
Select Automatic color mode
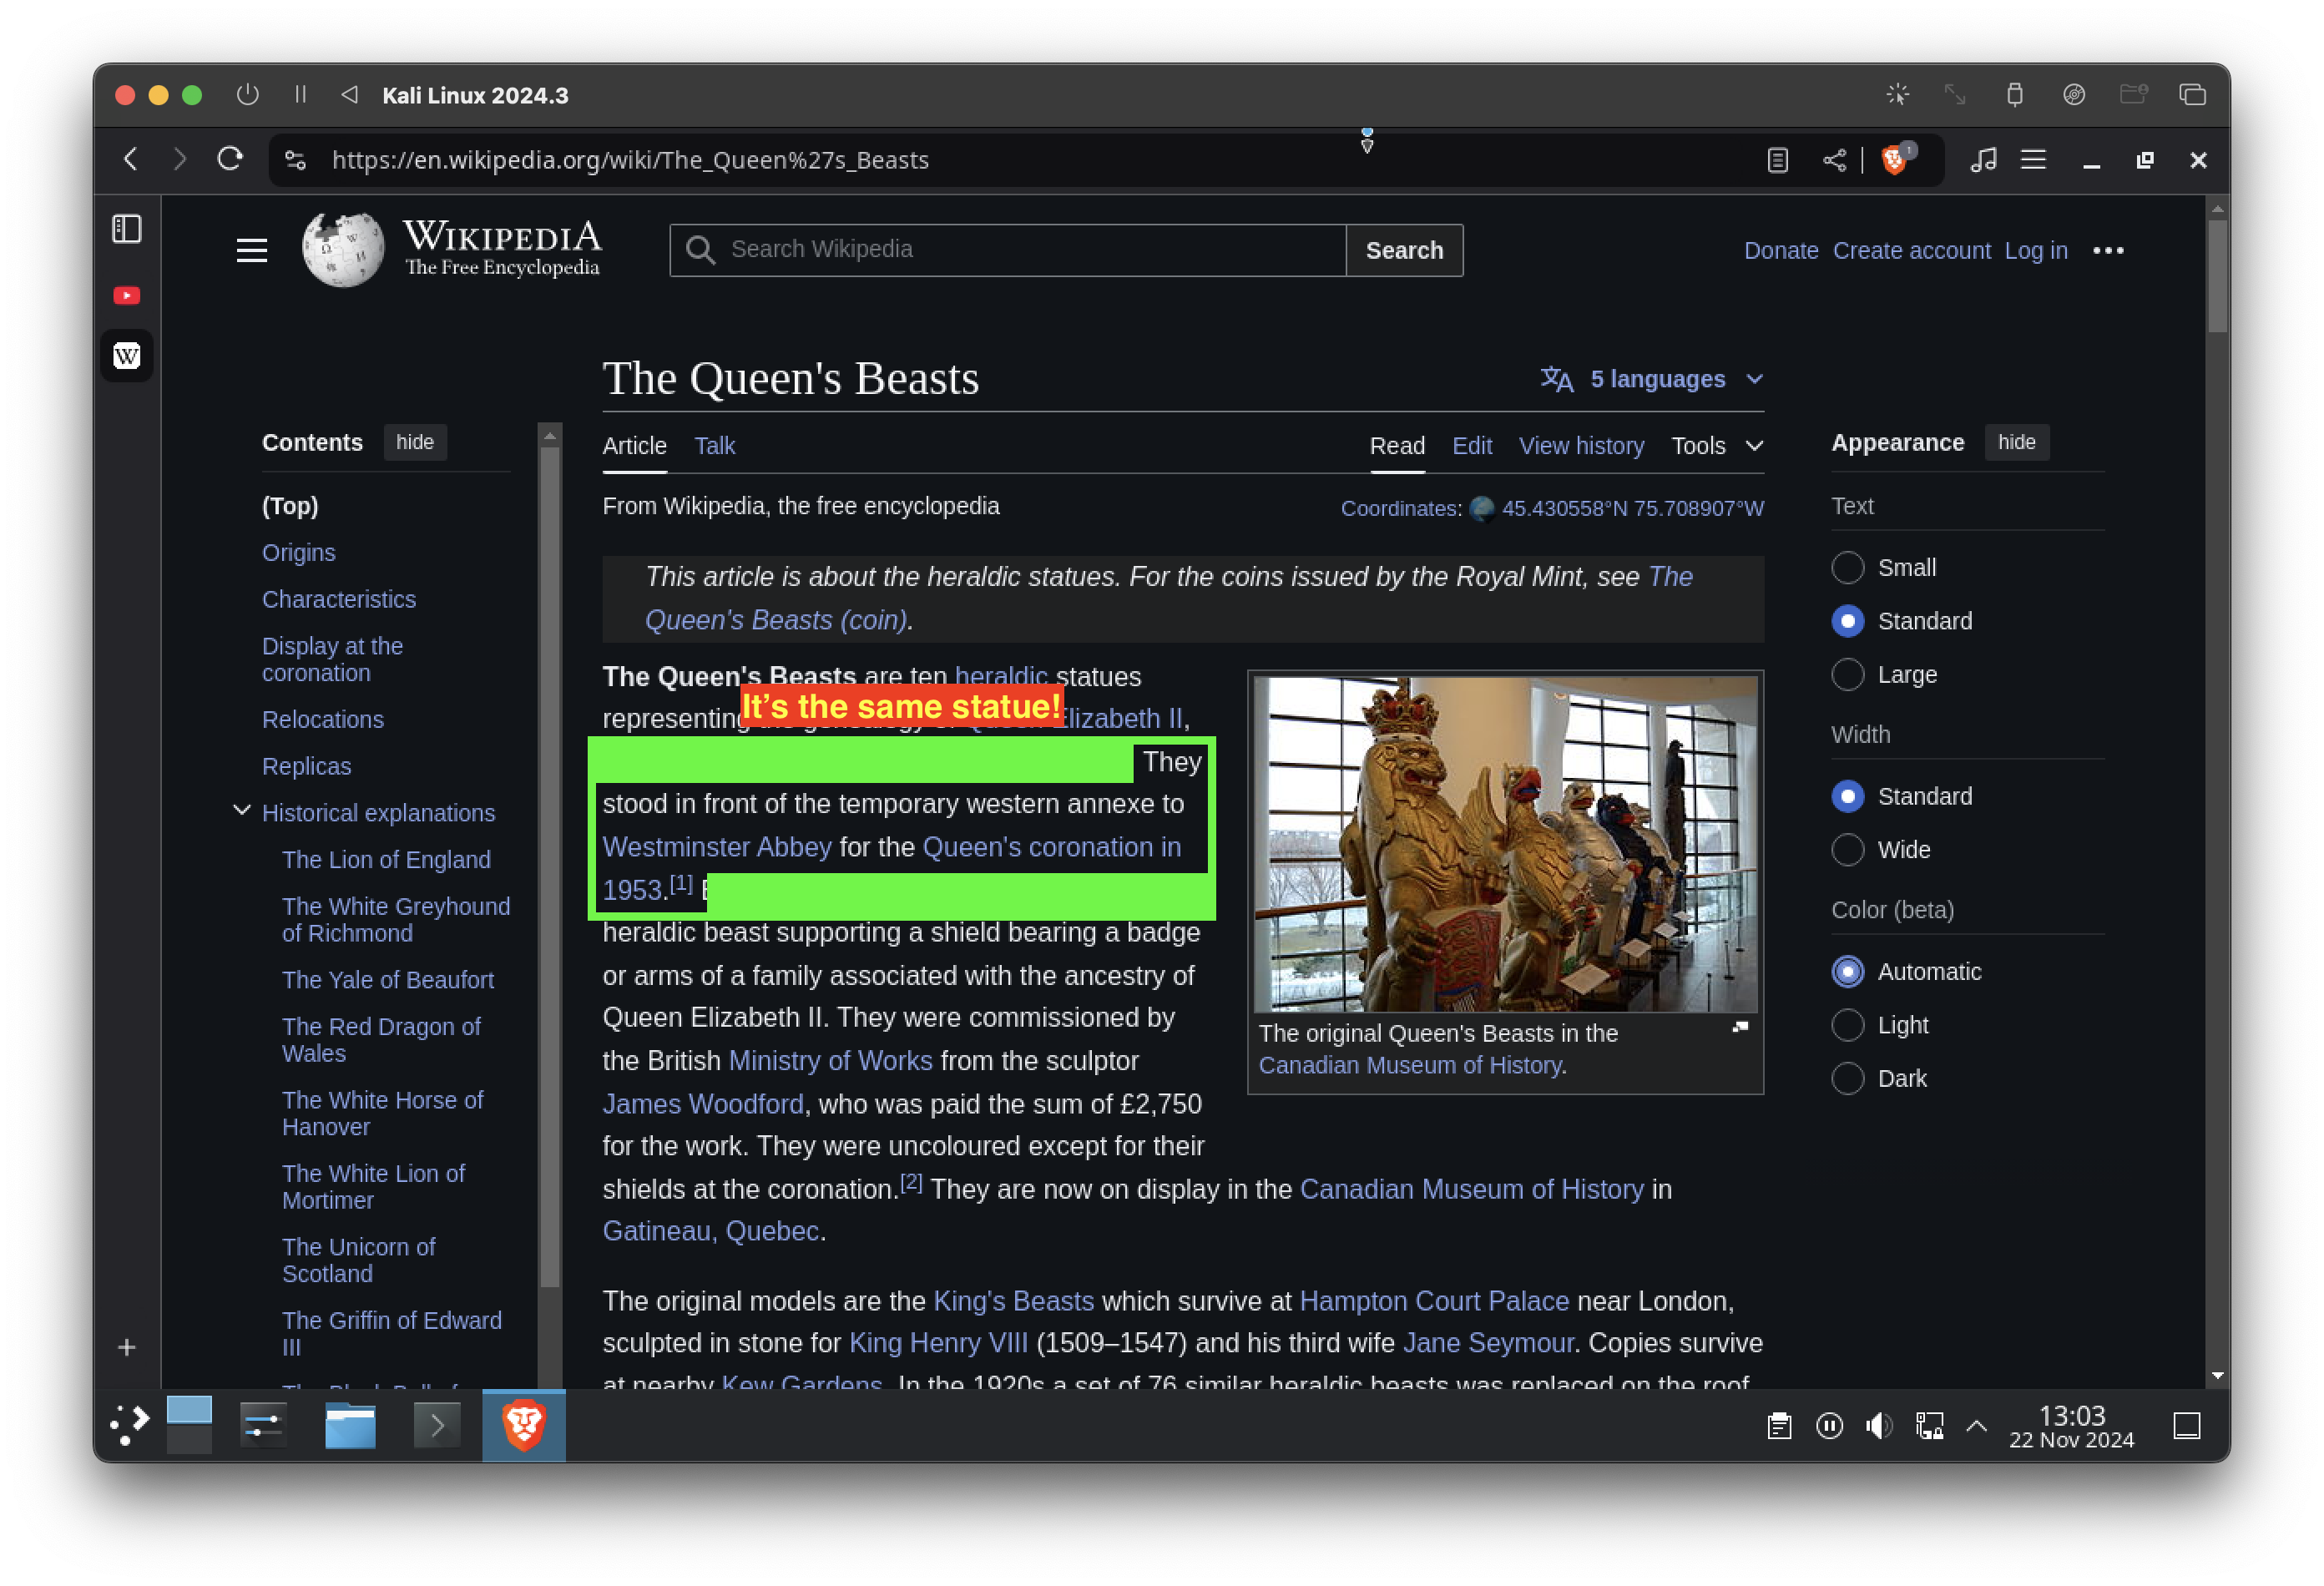[x=1848, y=971]
